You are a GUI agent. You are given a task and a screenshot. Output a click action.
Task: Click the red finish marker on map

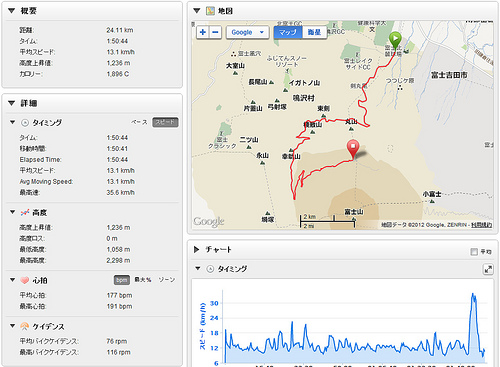click(x=353, y=148)
